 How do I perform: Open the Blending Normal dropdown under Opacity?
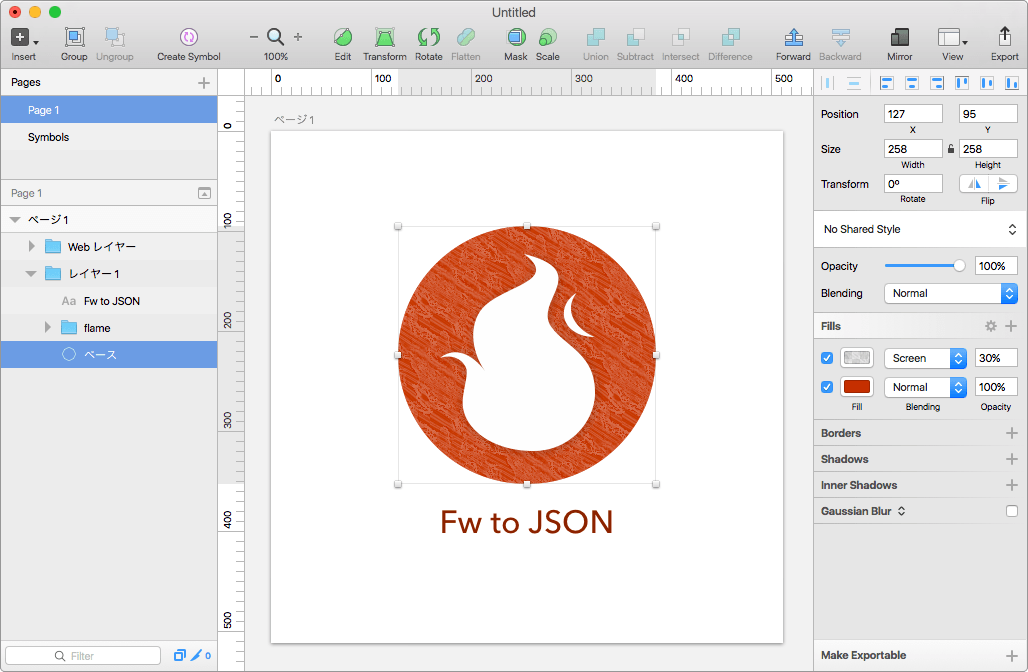pyautogui.click(x=950, y=293)
